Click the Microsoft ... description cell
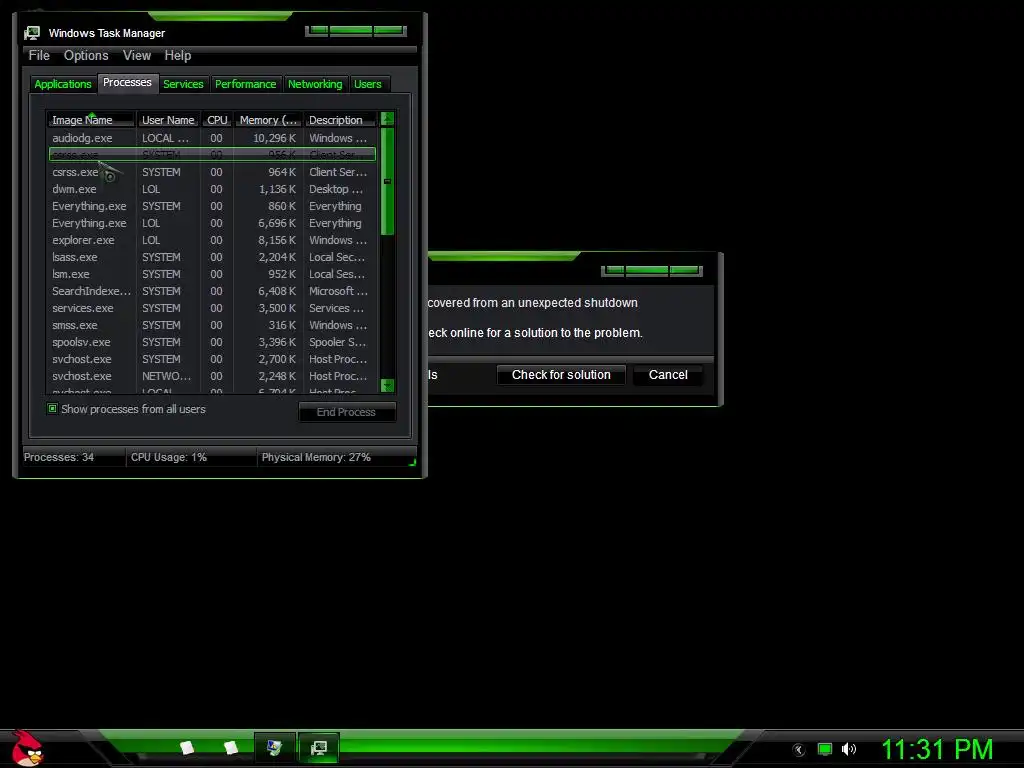1024x768 pixels. point(338,291)
